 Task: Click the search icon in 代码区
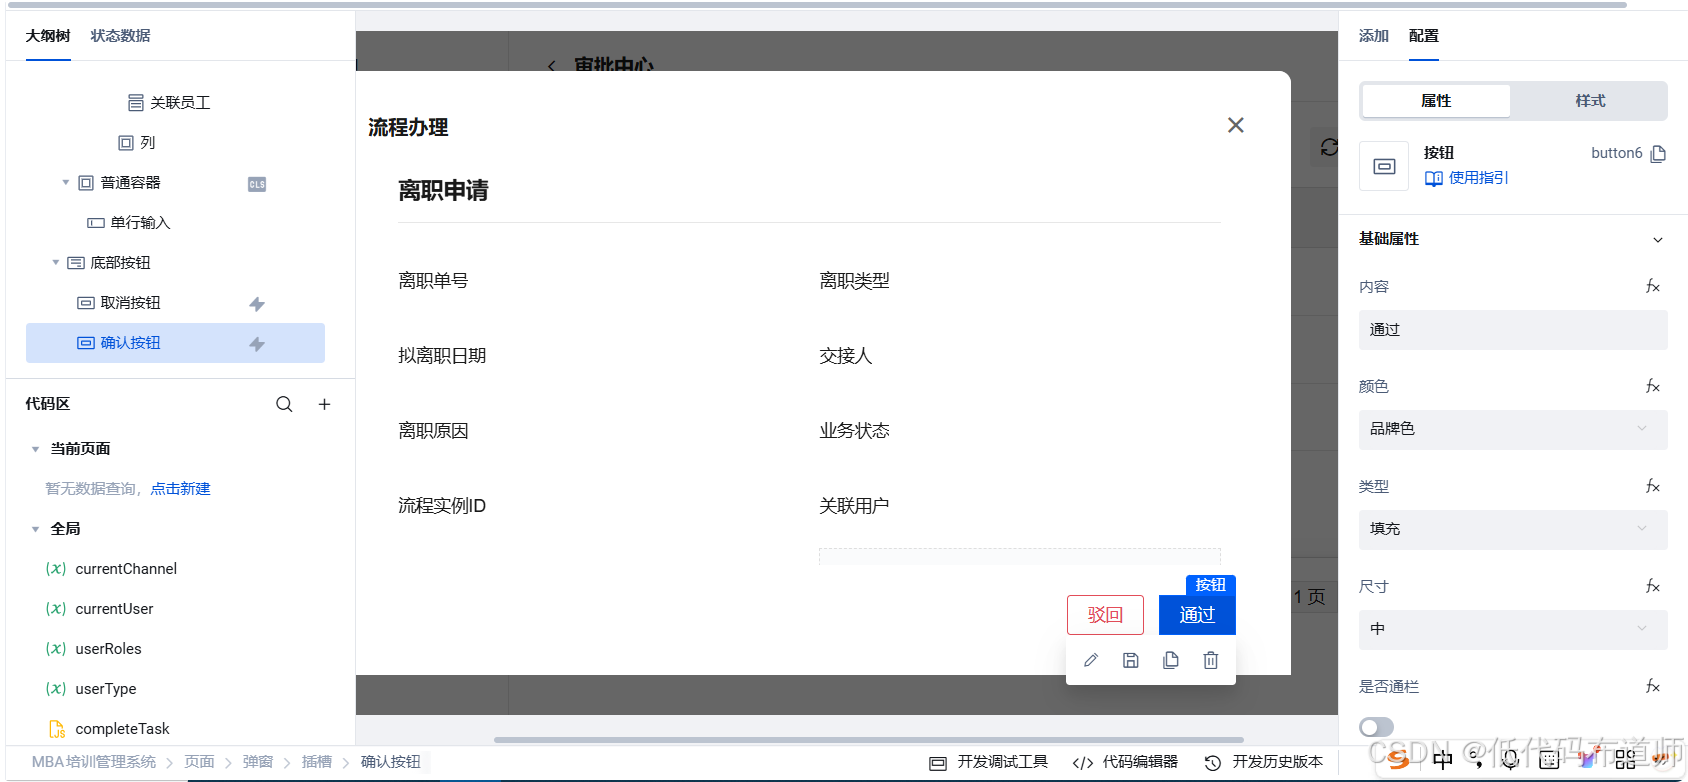[x=284, y=404]
